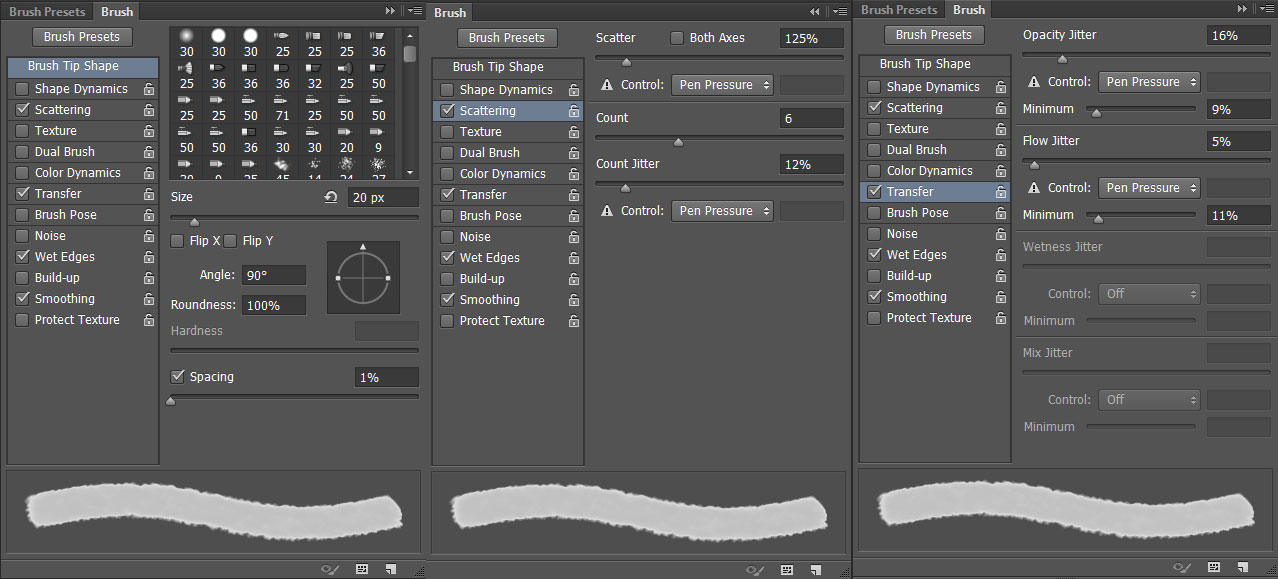Create new brush icon in the Scattering panel
The width and height of the screenshot is (1278, 579).
[x=815, y=570]
